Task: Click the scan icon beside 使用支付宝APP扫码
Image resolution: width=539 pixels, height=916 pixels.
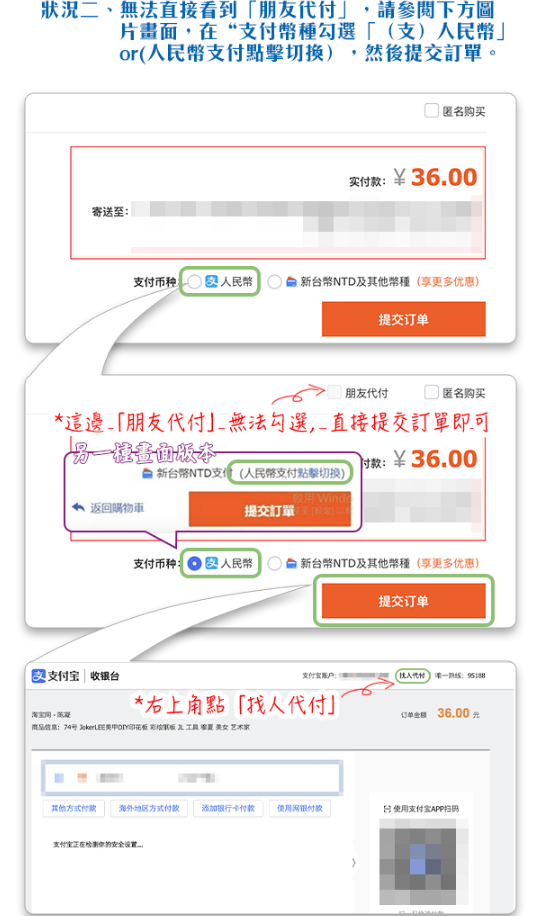Action: (x=387, y=809)
